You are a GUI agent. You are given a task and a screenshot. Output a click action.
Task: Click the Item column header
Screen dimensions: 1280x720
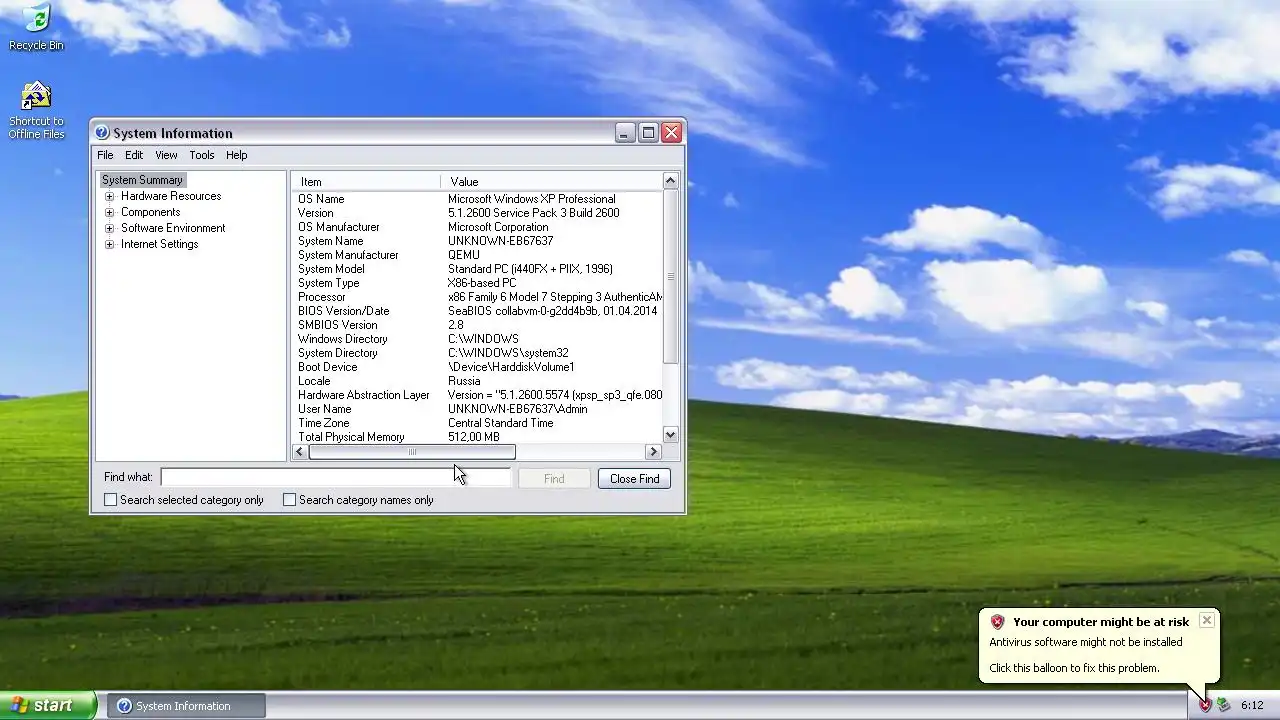tap(366, 182)
